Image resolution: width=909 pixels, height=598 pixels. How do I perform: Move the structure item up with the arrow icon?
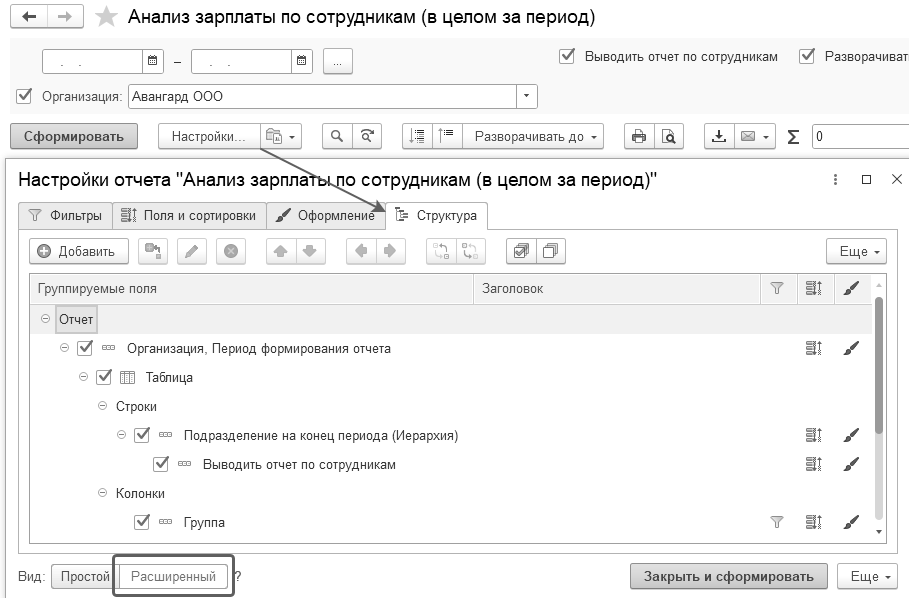[281, 251]
